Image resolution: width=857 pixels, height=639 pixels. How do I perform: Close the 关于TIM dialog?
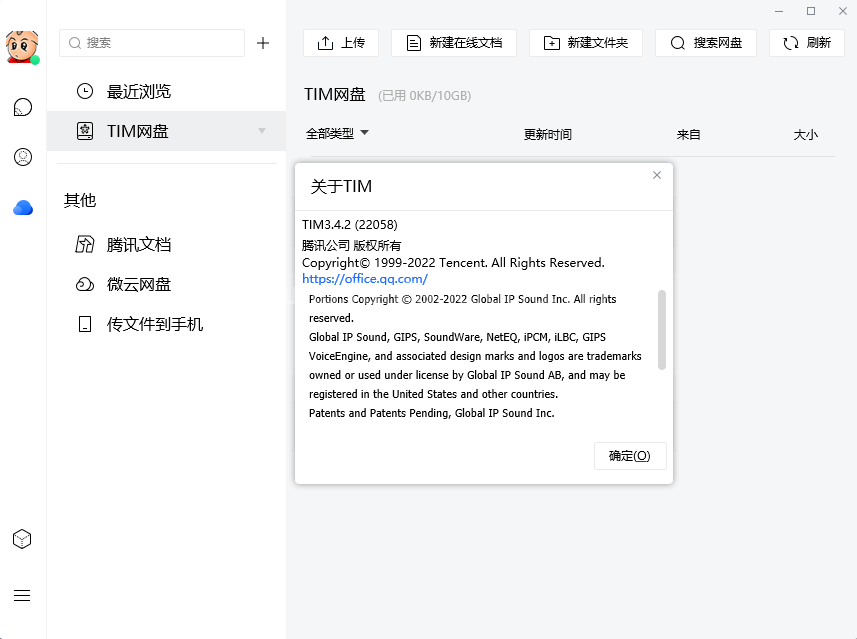pos(657,175)
